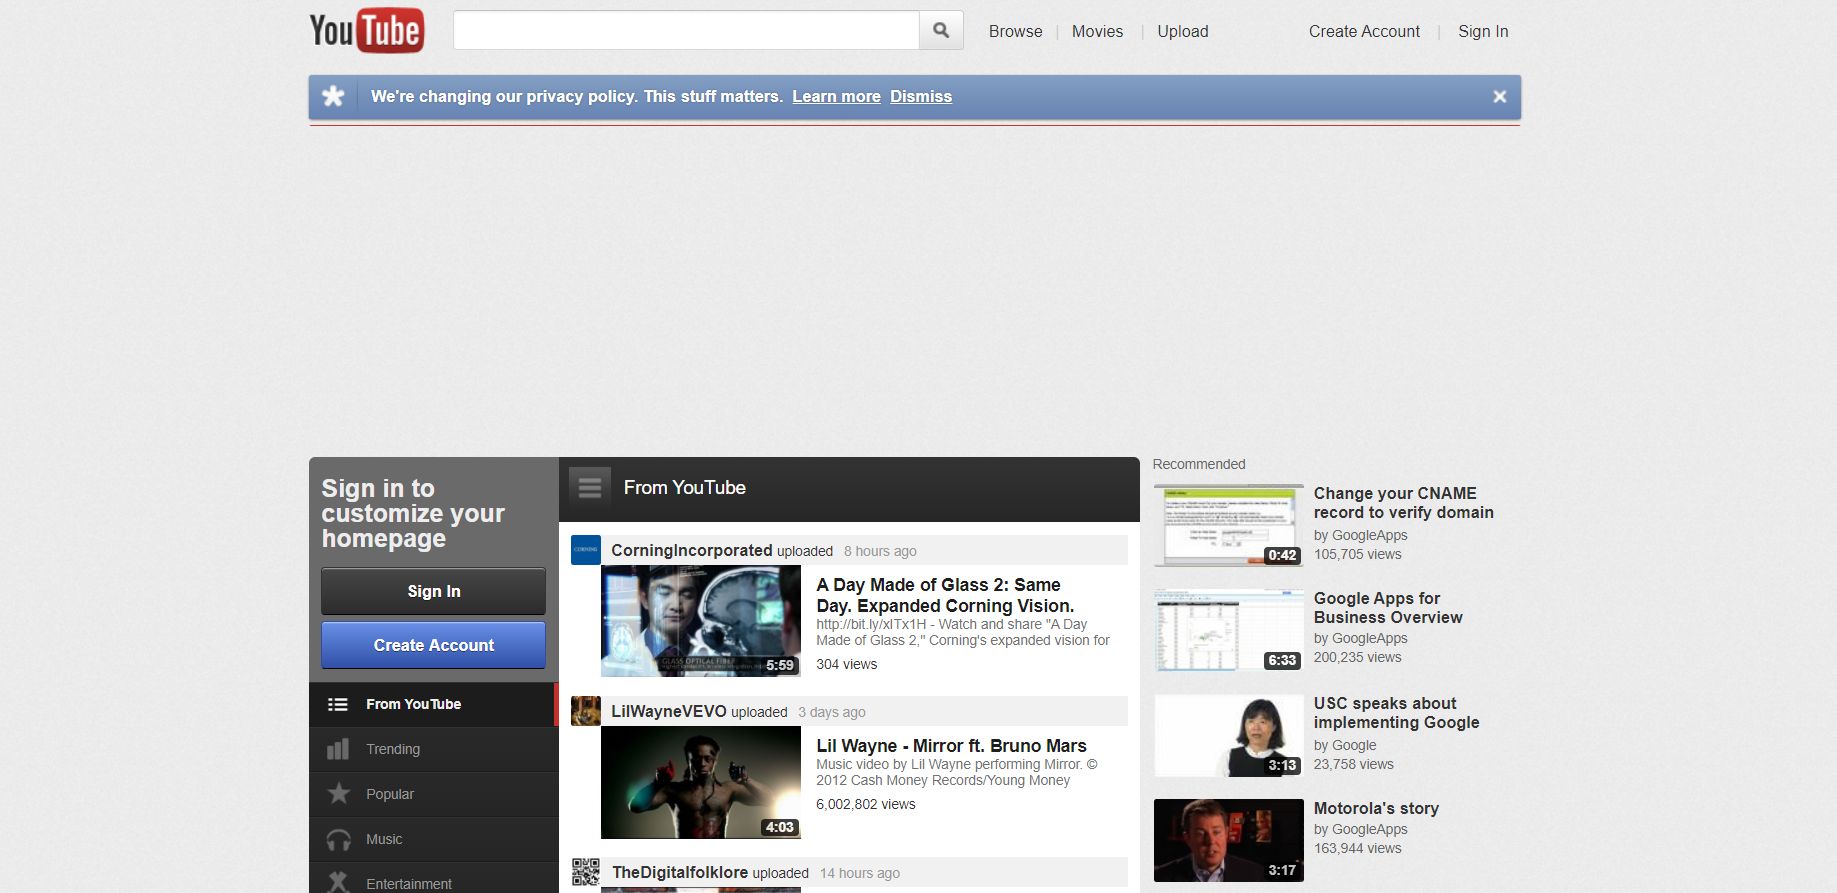Select the Popular sidebar category

(x=433, y=794)
